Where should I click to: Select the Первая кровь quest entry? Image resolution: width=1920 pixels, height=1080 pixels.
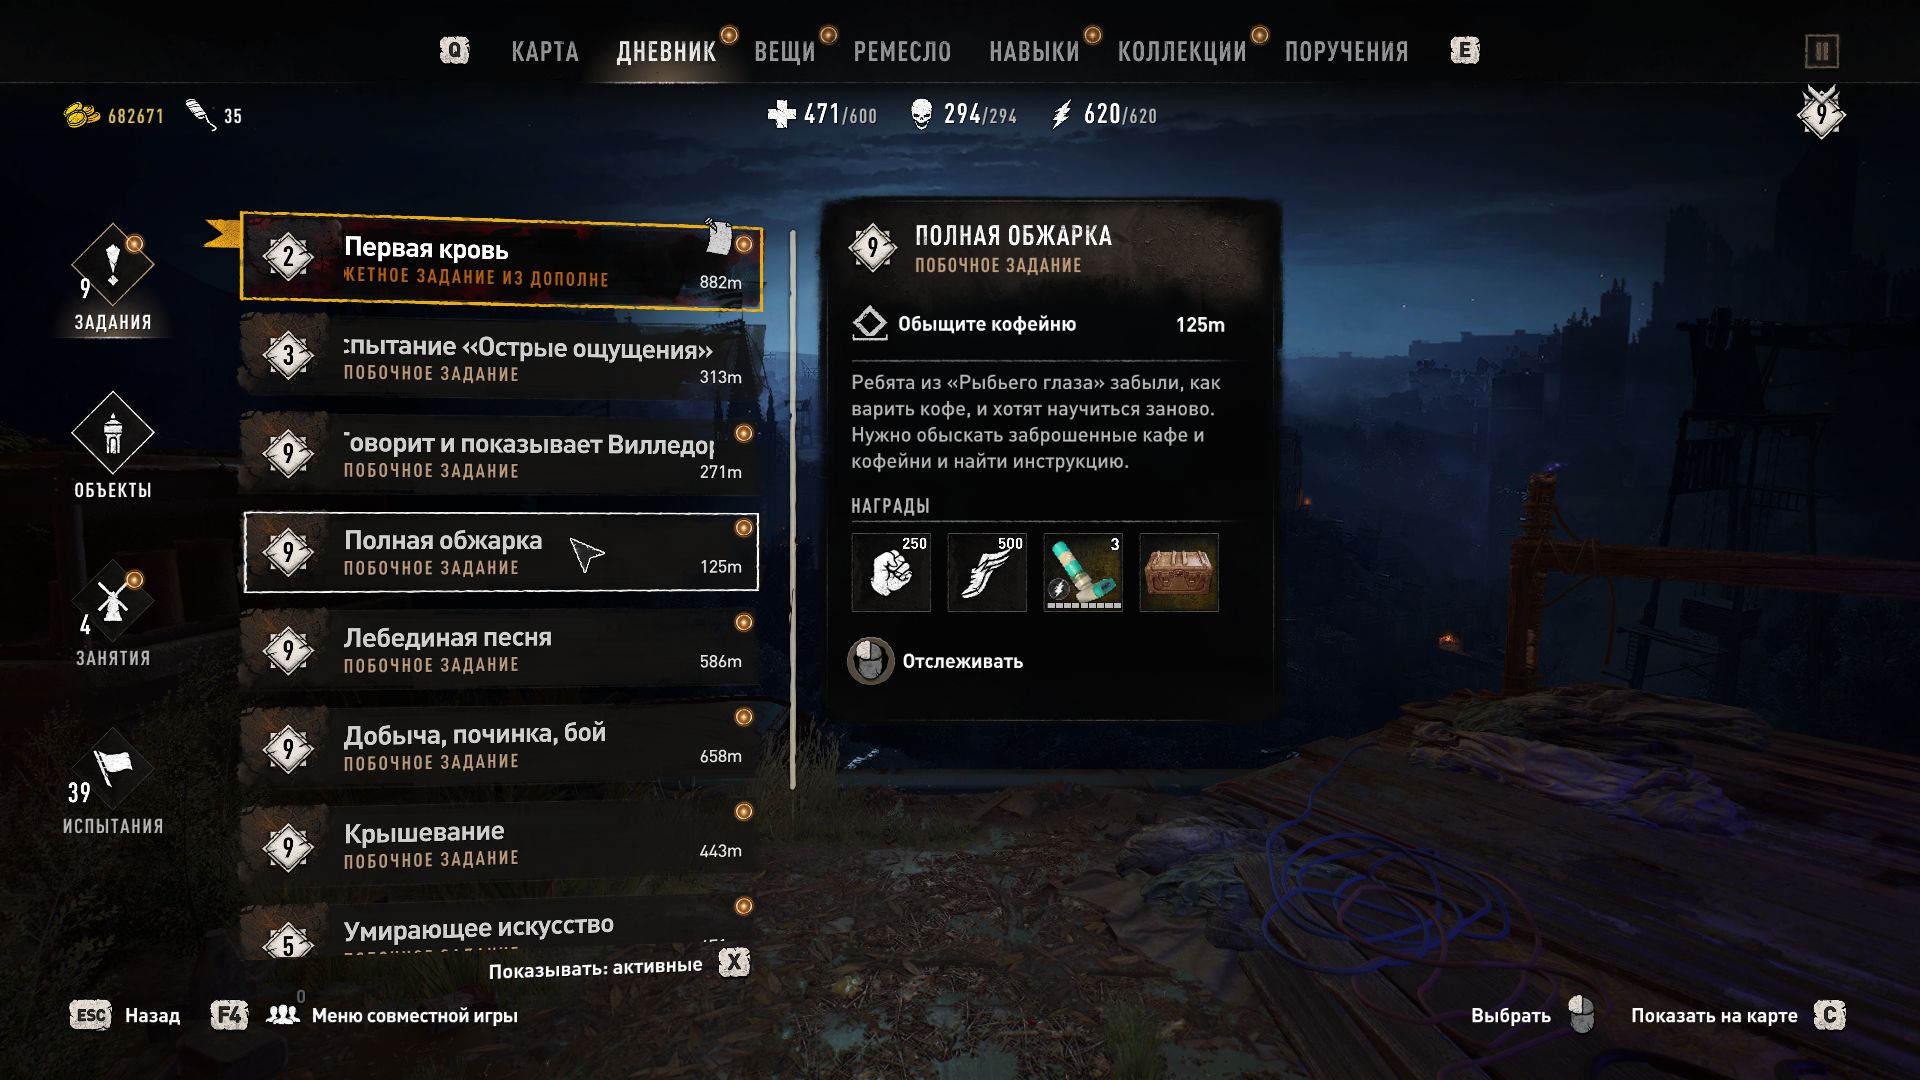tap(501, 261)
